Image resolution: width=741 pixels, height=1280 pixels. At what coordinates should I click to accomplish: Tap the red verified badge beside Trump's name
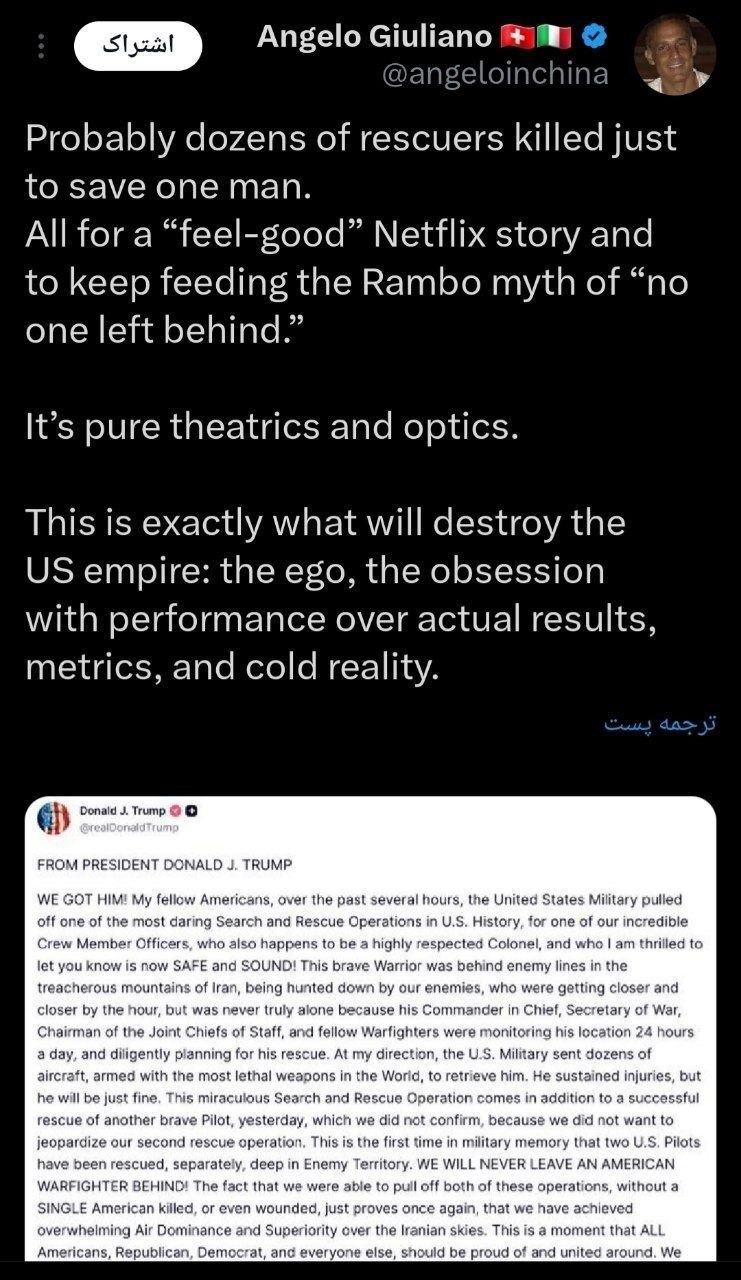coord(174,811)
